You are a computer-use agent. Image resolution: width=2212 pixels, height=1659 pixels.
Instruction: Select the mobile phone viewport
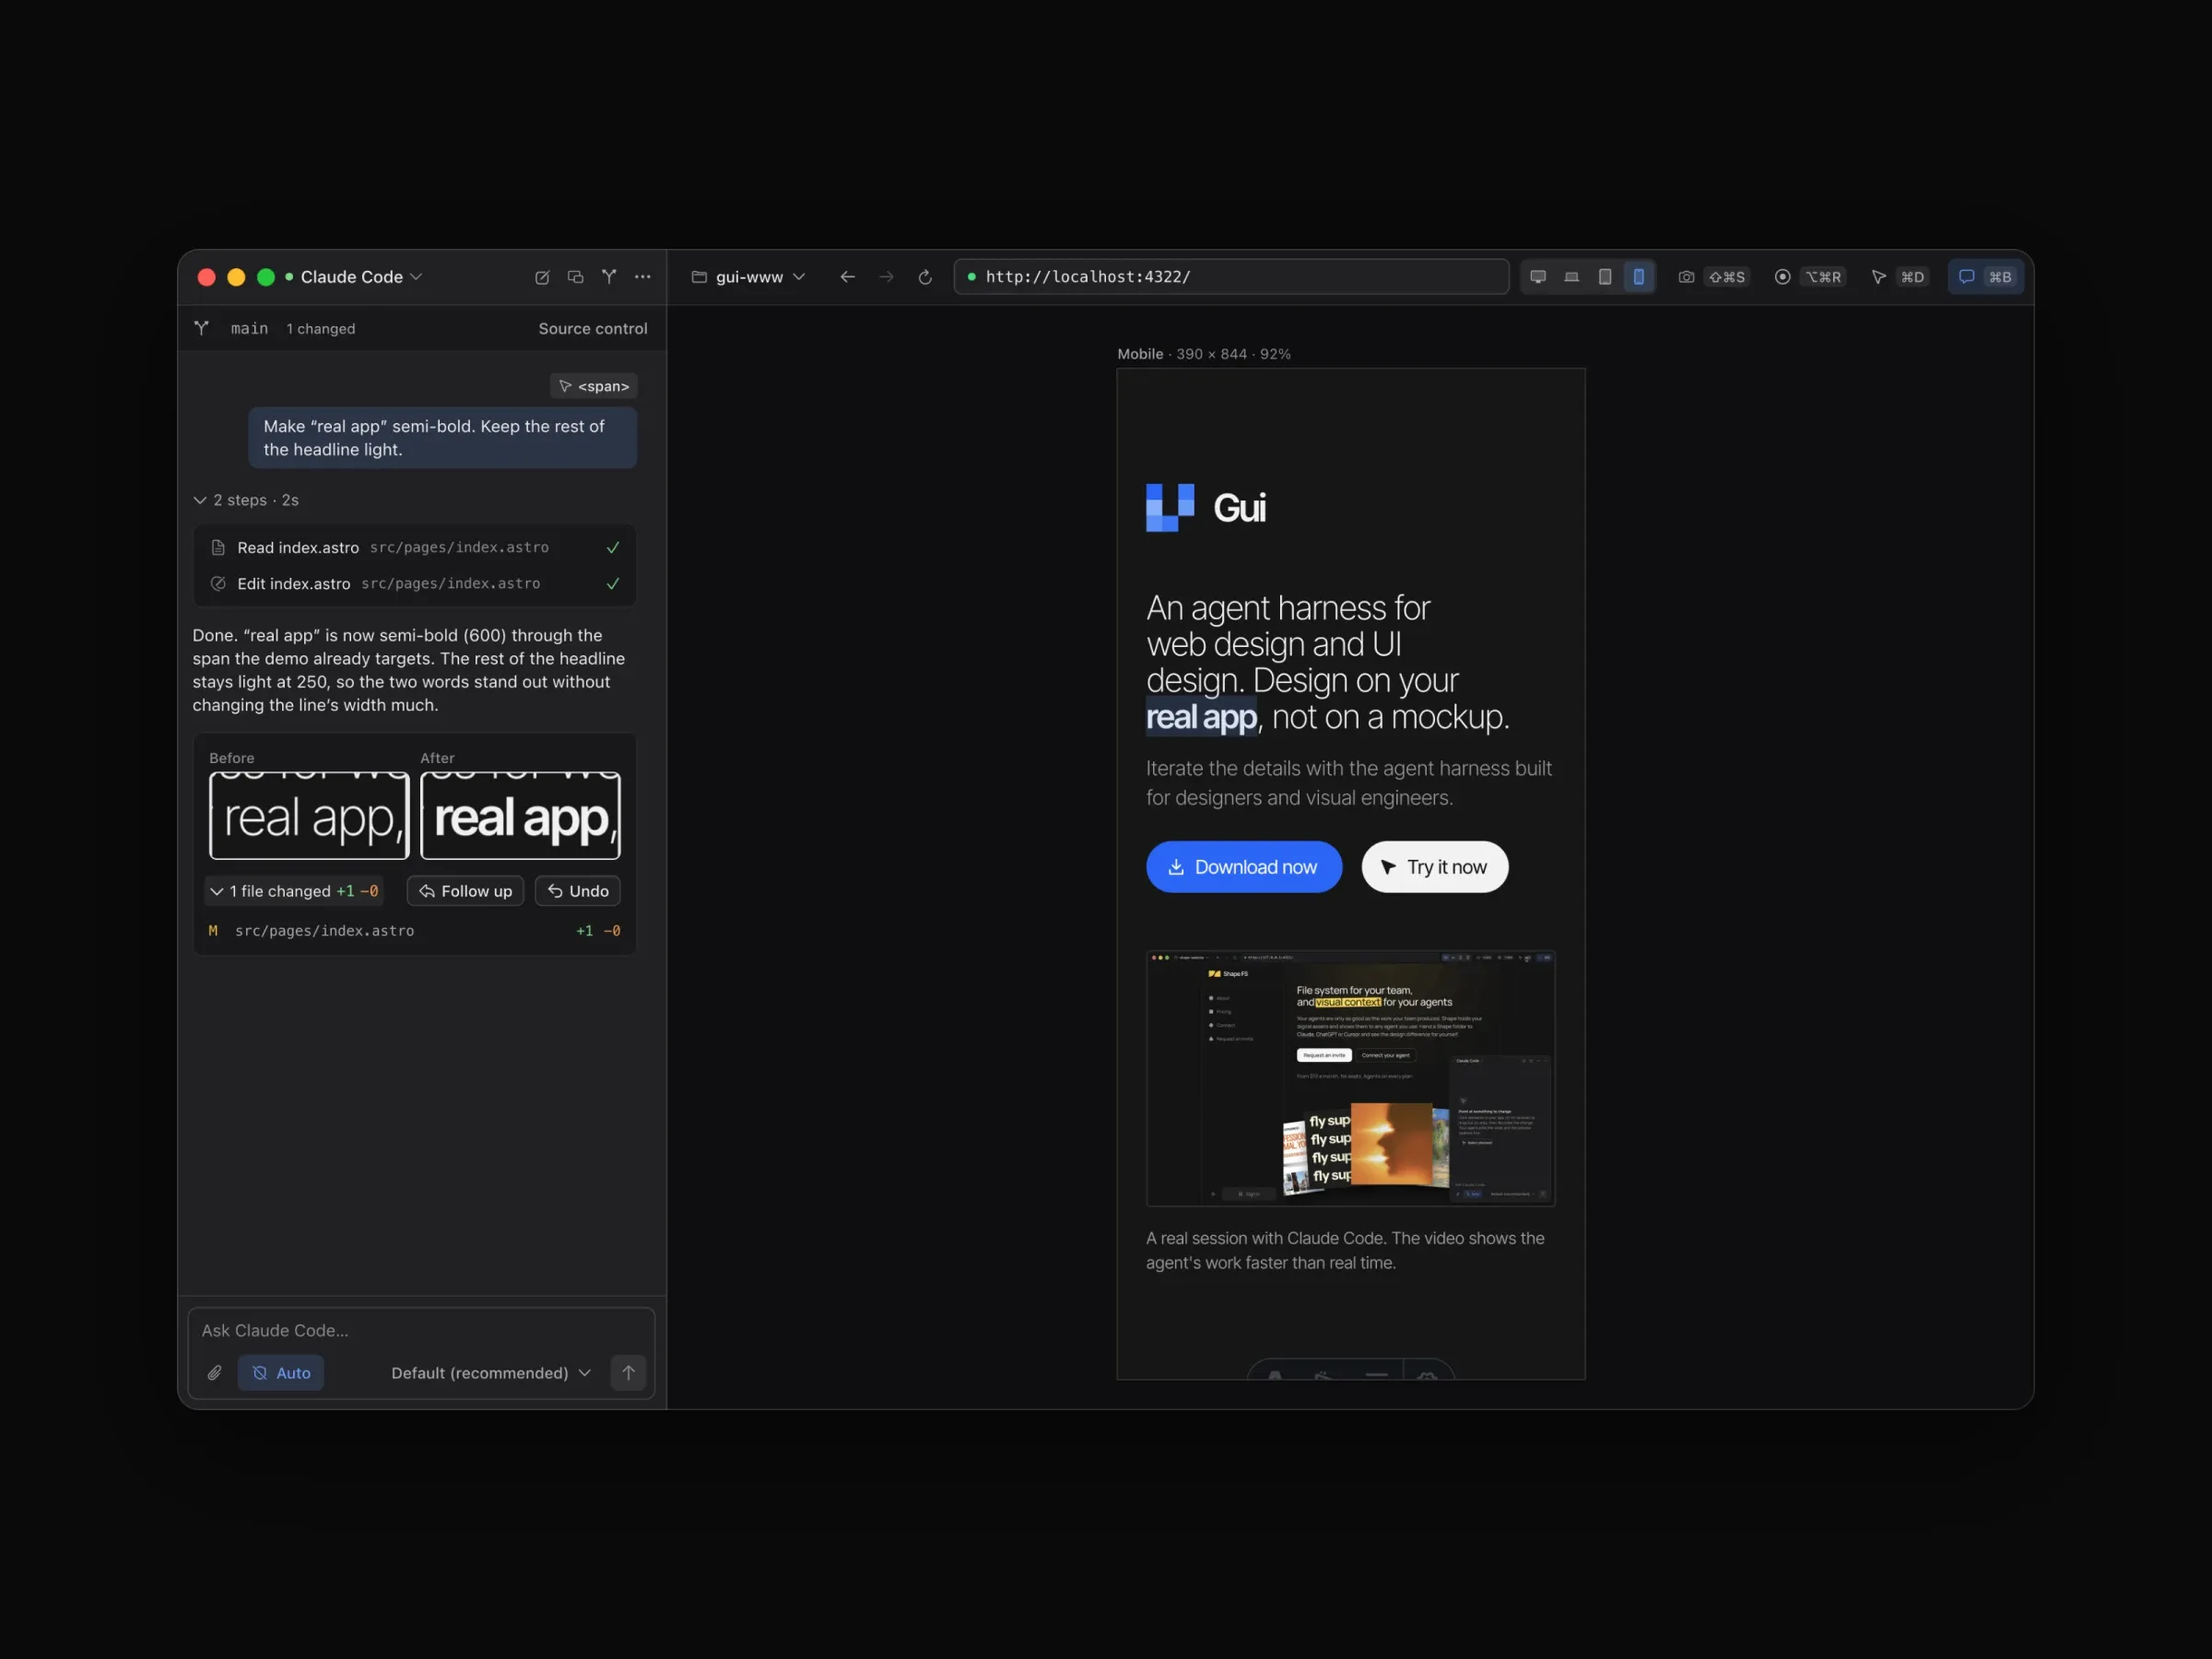tap(1639, 277)
